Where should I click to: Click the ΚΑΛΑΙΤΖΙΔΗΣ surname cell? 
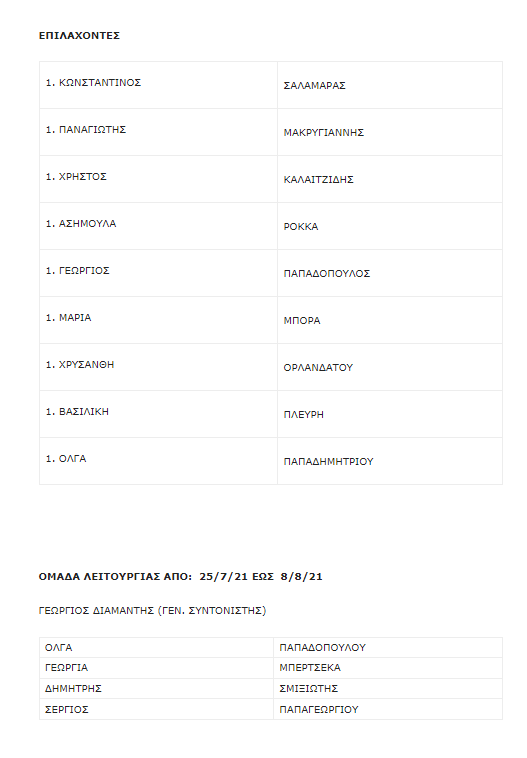(390, 179)
